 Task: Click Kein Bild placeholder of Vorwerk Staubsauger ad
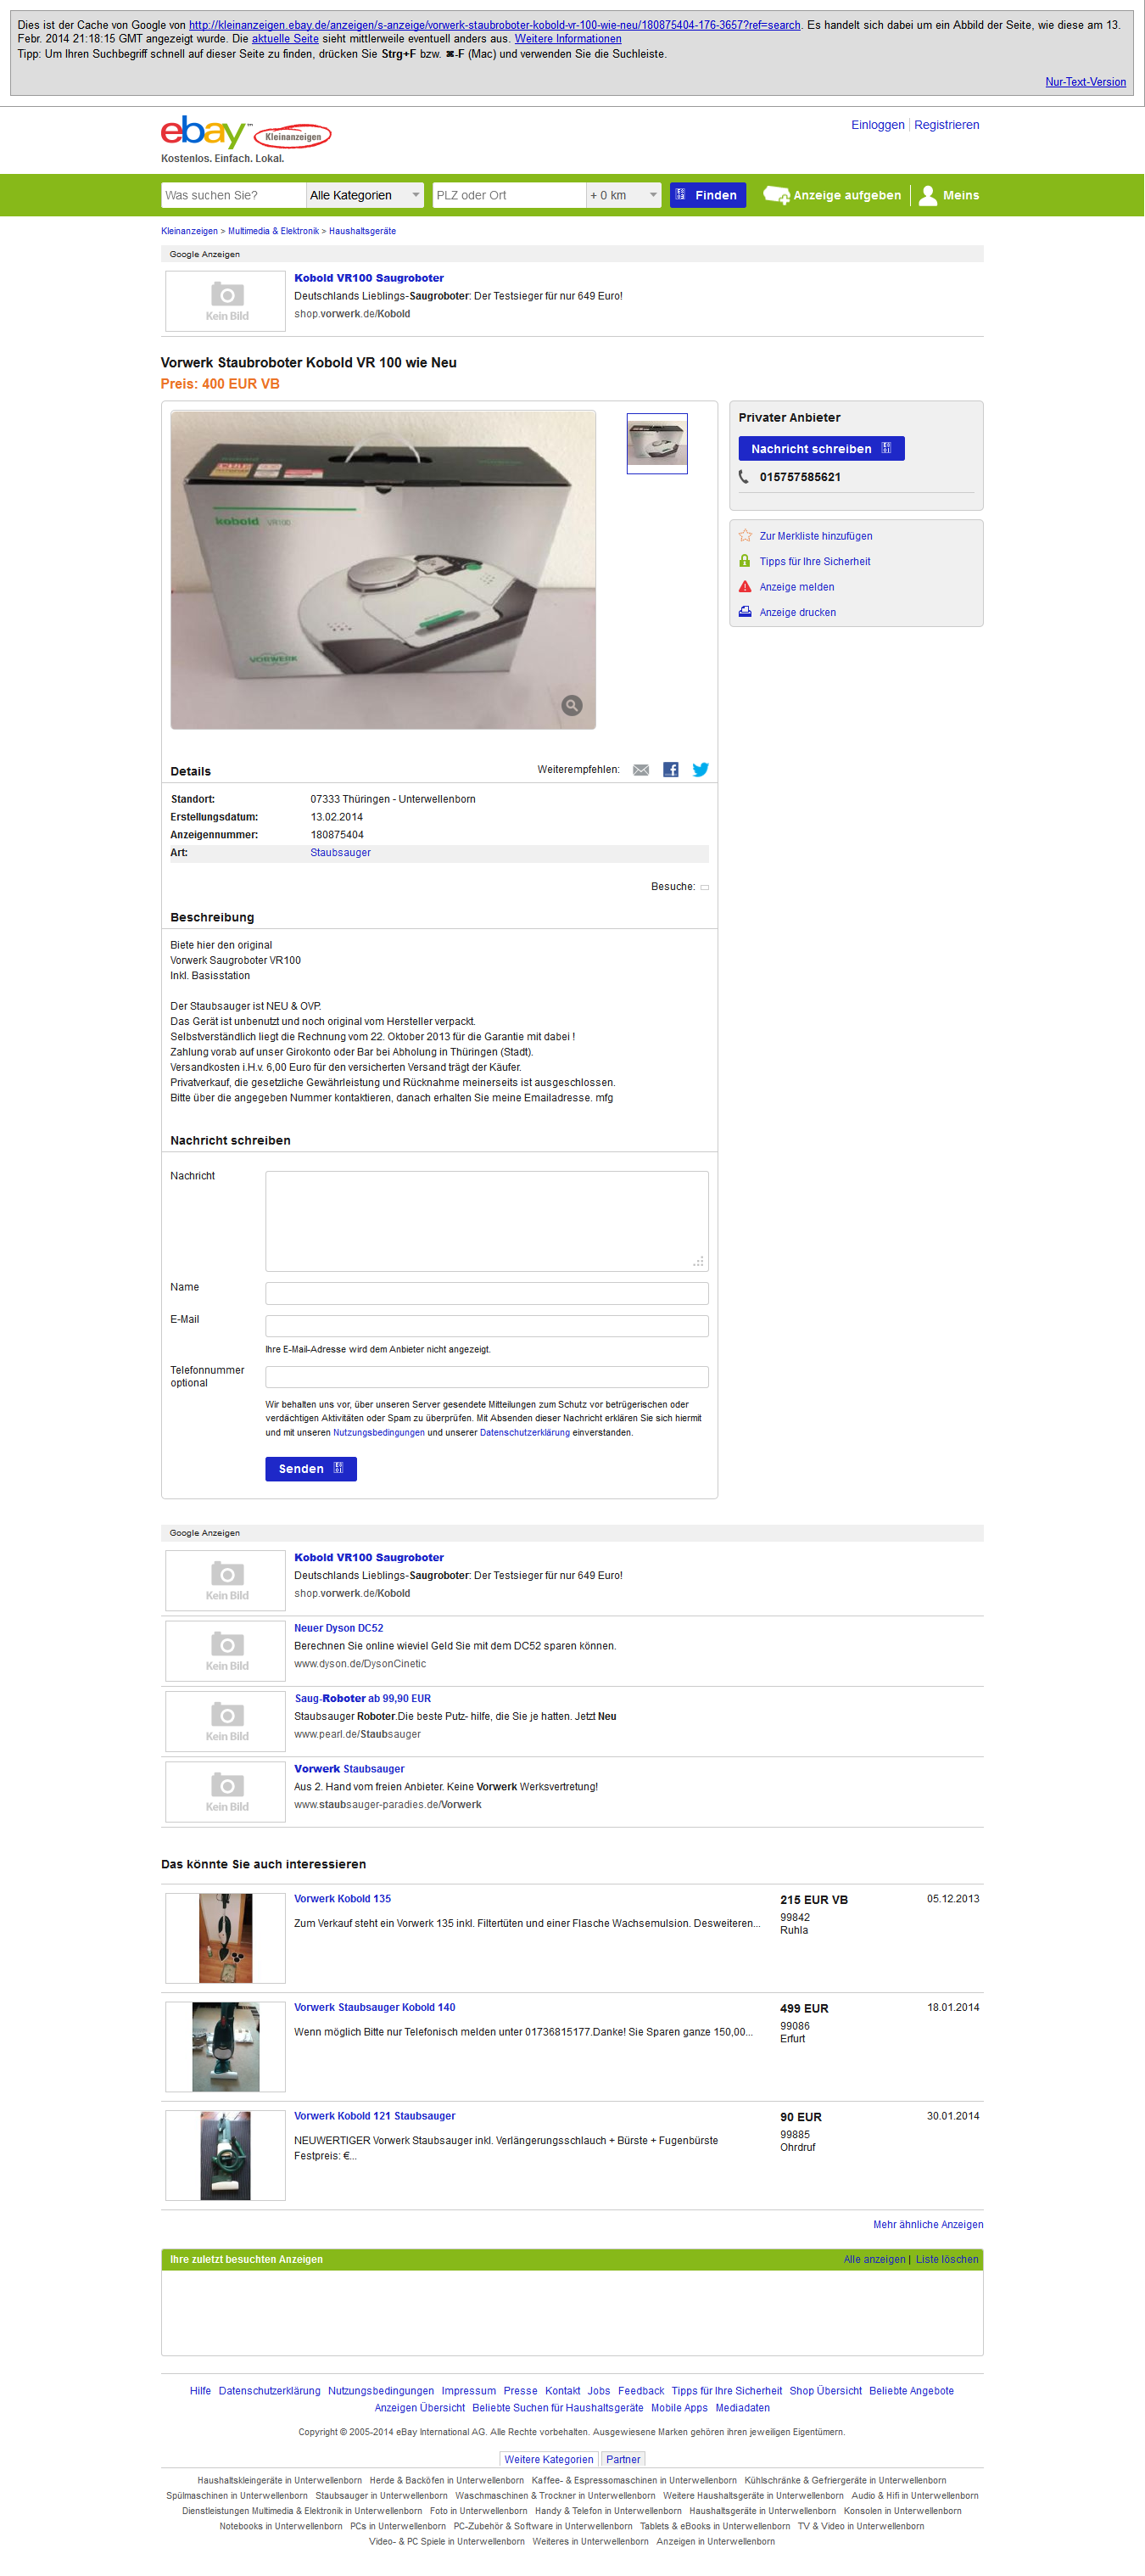click(x=226, y=1792)
